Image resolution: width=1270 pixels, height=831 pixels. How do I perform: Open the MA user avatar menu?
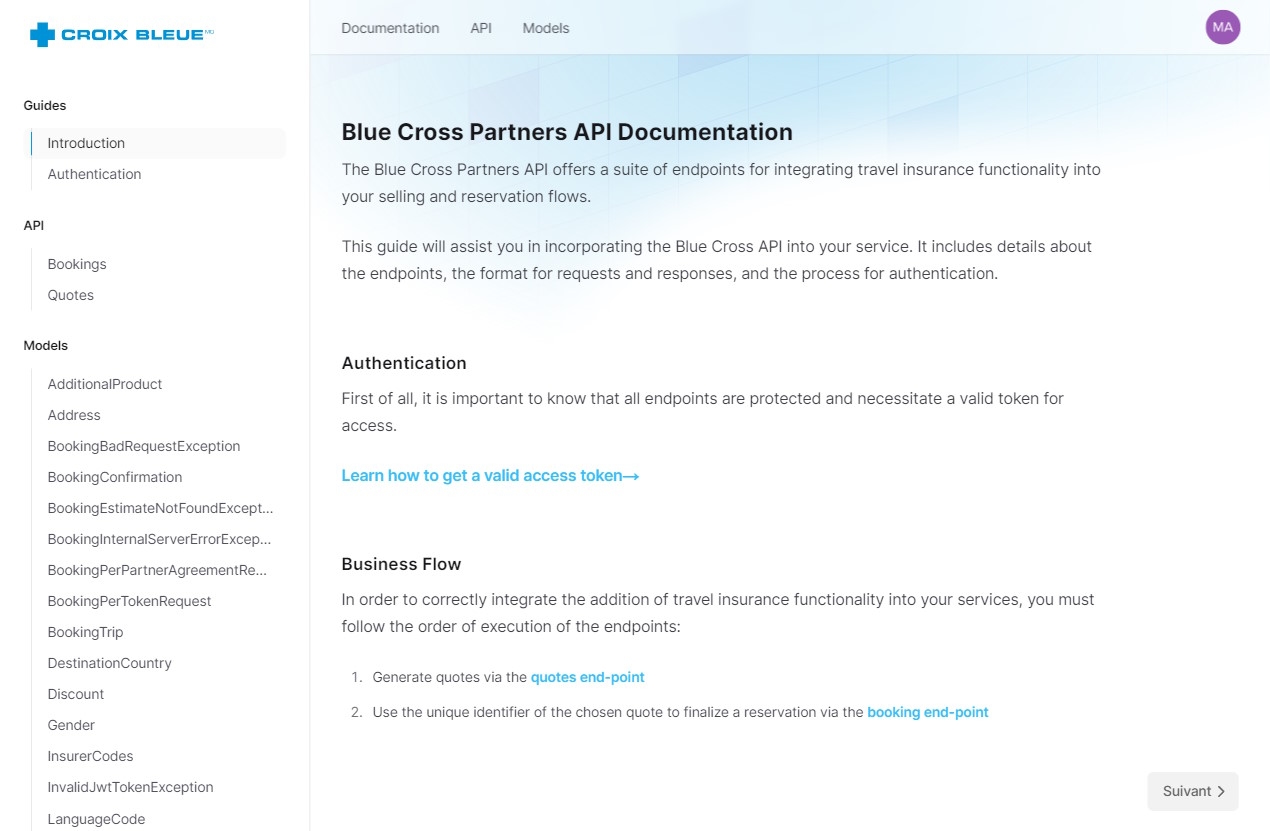1221,27
